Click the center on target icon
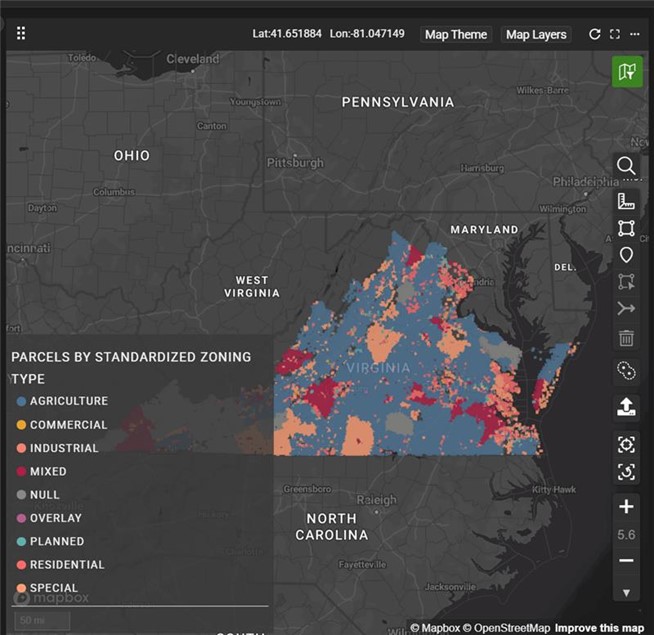 point(626,444)
